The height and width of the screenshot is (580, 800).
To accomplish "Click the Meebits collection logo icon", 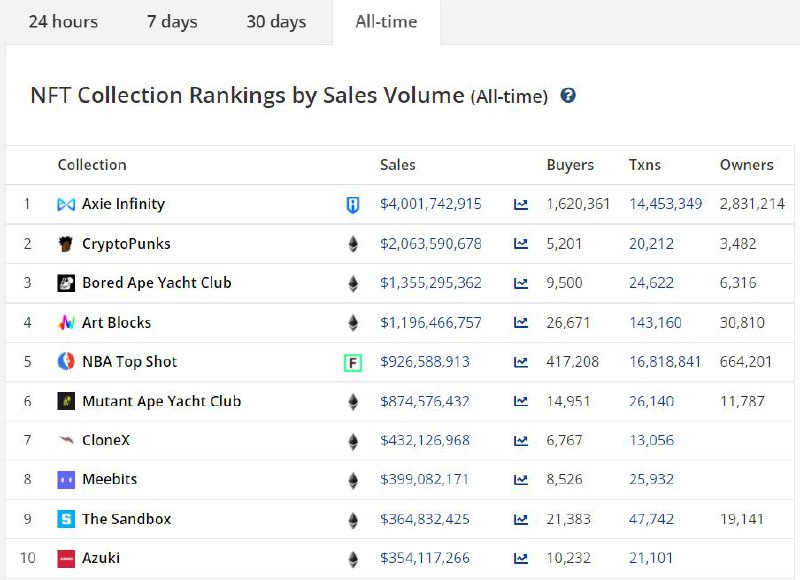I will (66, 480).
